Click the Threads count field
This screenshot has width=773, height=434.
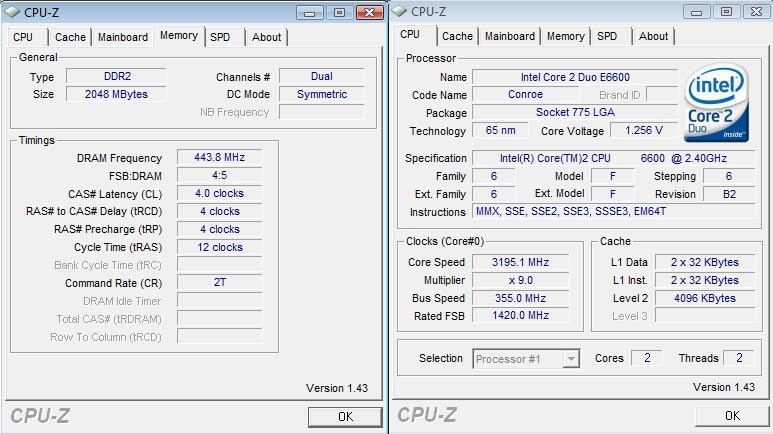coord(739,358)
